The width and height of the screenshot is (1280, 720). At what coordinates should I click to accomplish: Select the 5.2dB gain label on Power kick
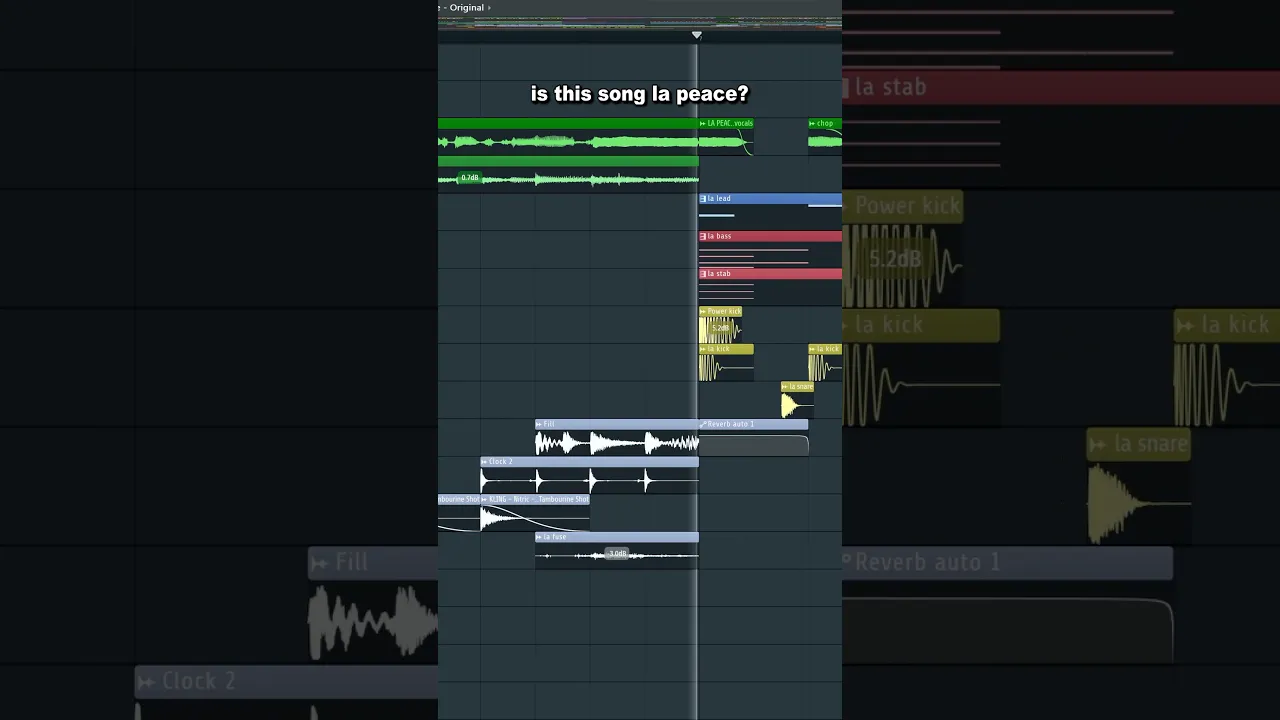point(720,328)
